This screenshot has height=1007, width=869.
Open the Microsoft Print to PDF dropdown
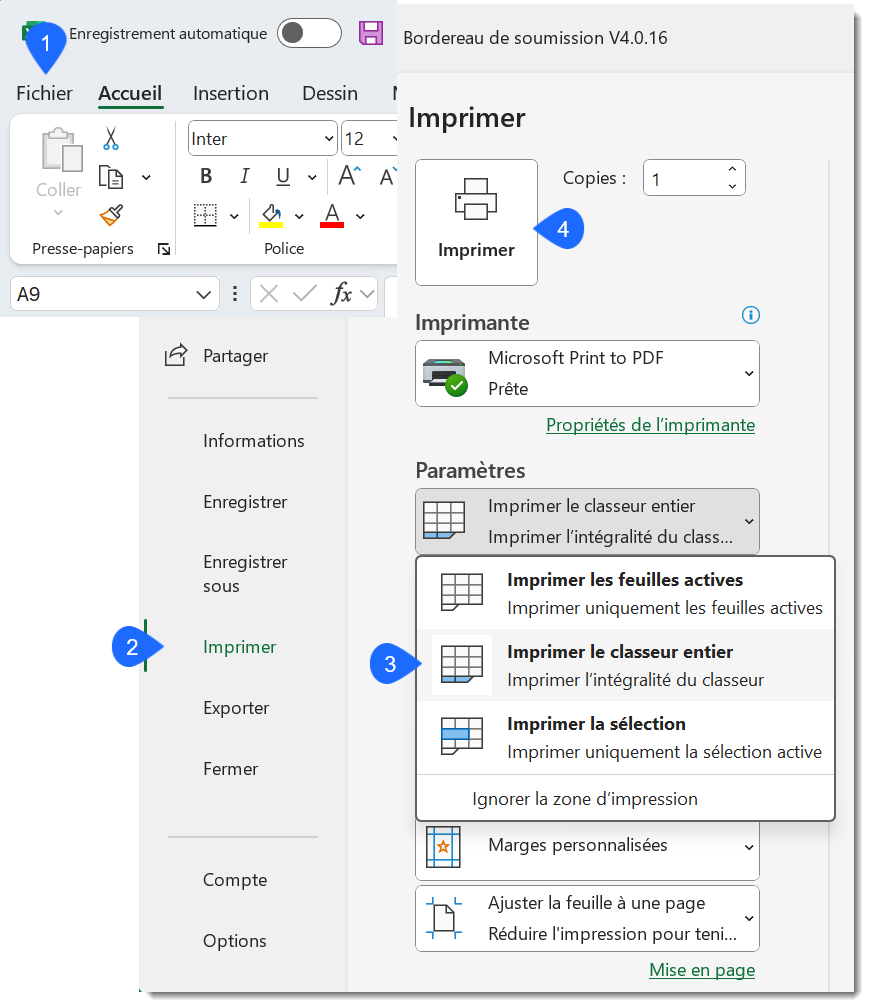point(587,373)
